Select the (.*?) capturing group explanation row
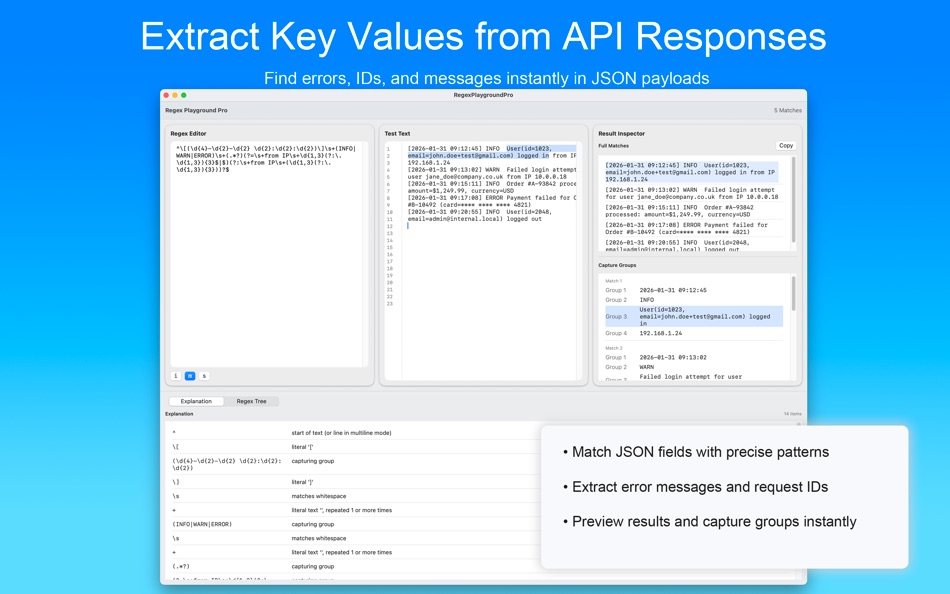This screenshot has width=950, height=594. pyautogui.click(x=354, y=567)
